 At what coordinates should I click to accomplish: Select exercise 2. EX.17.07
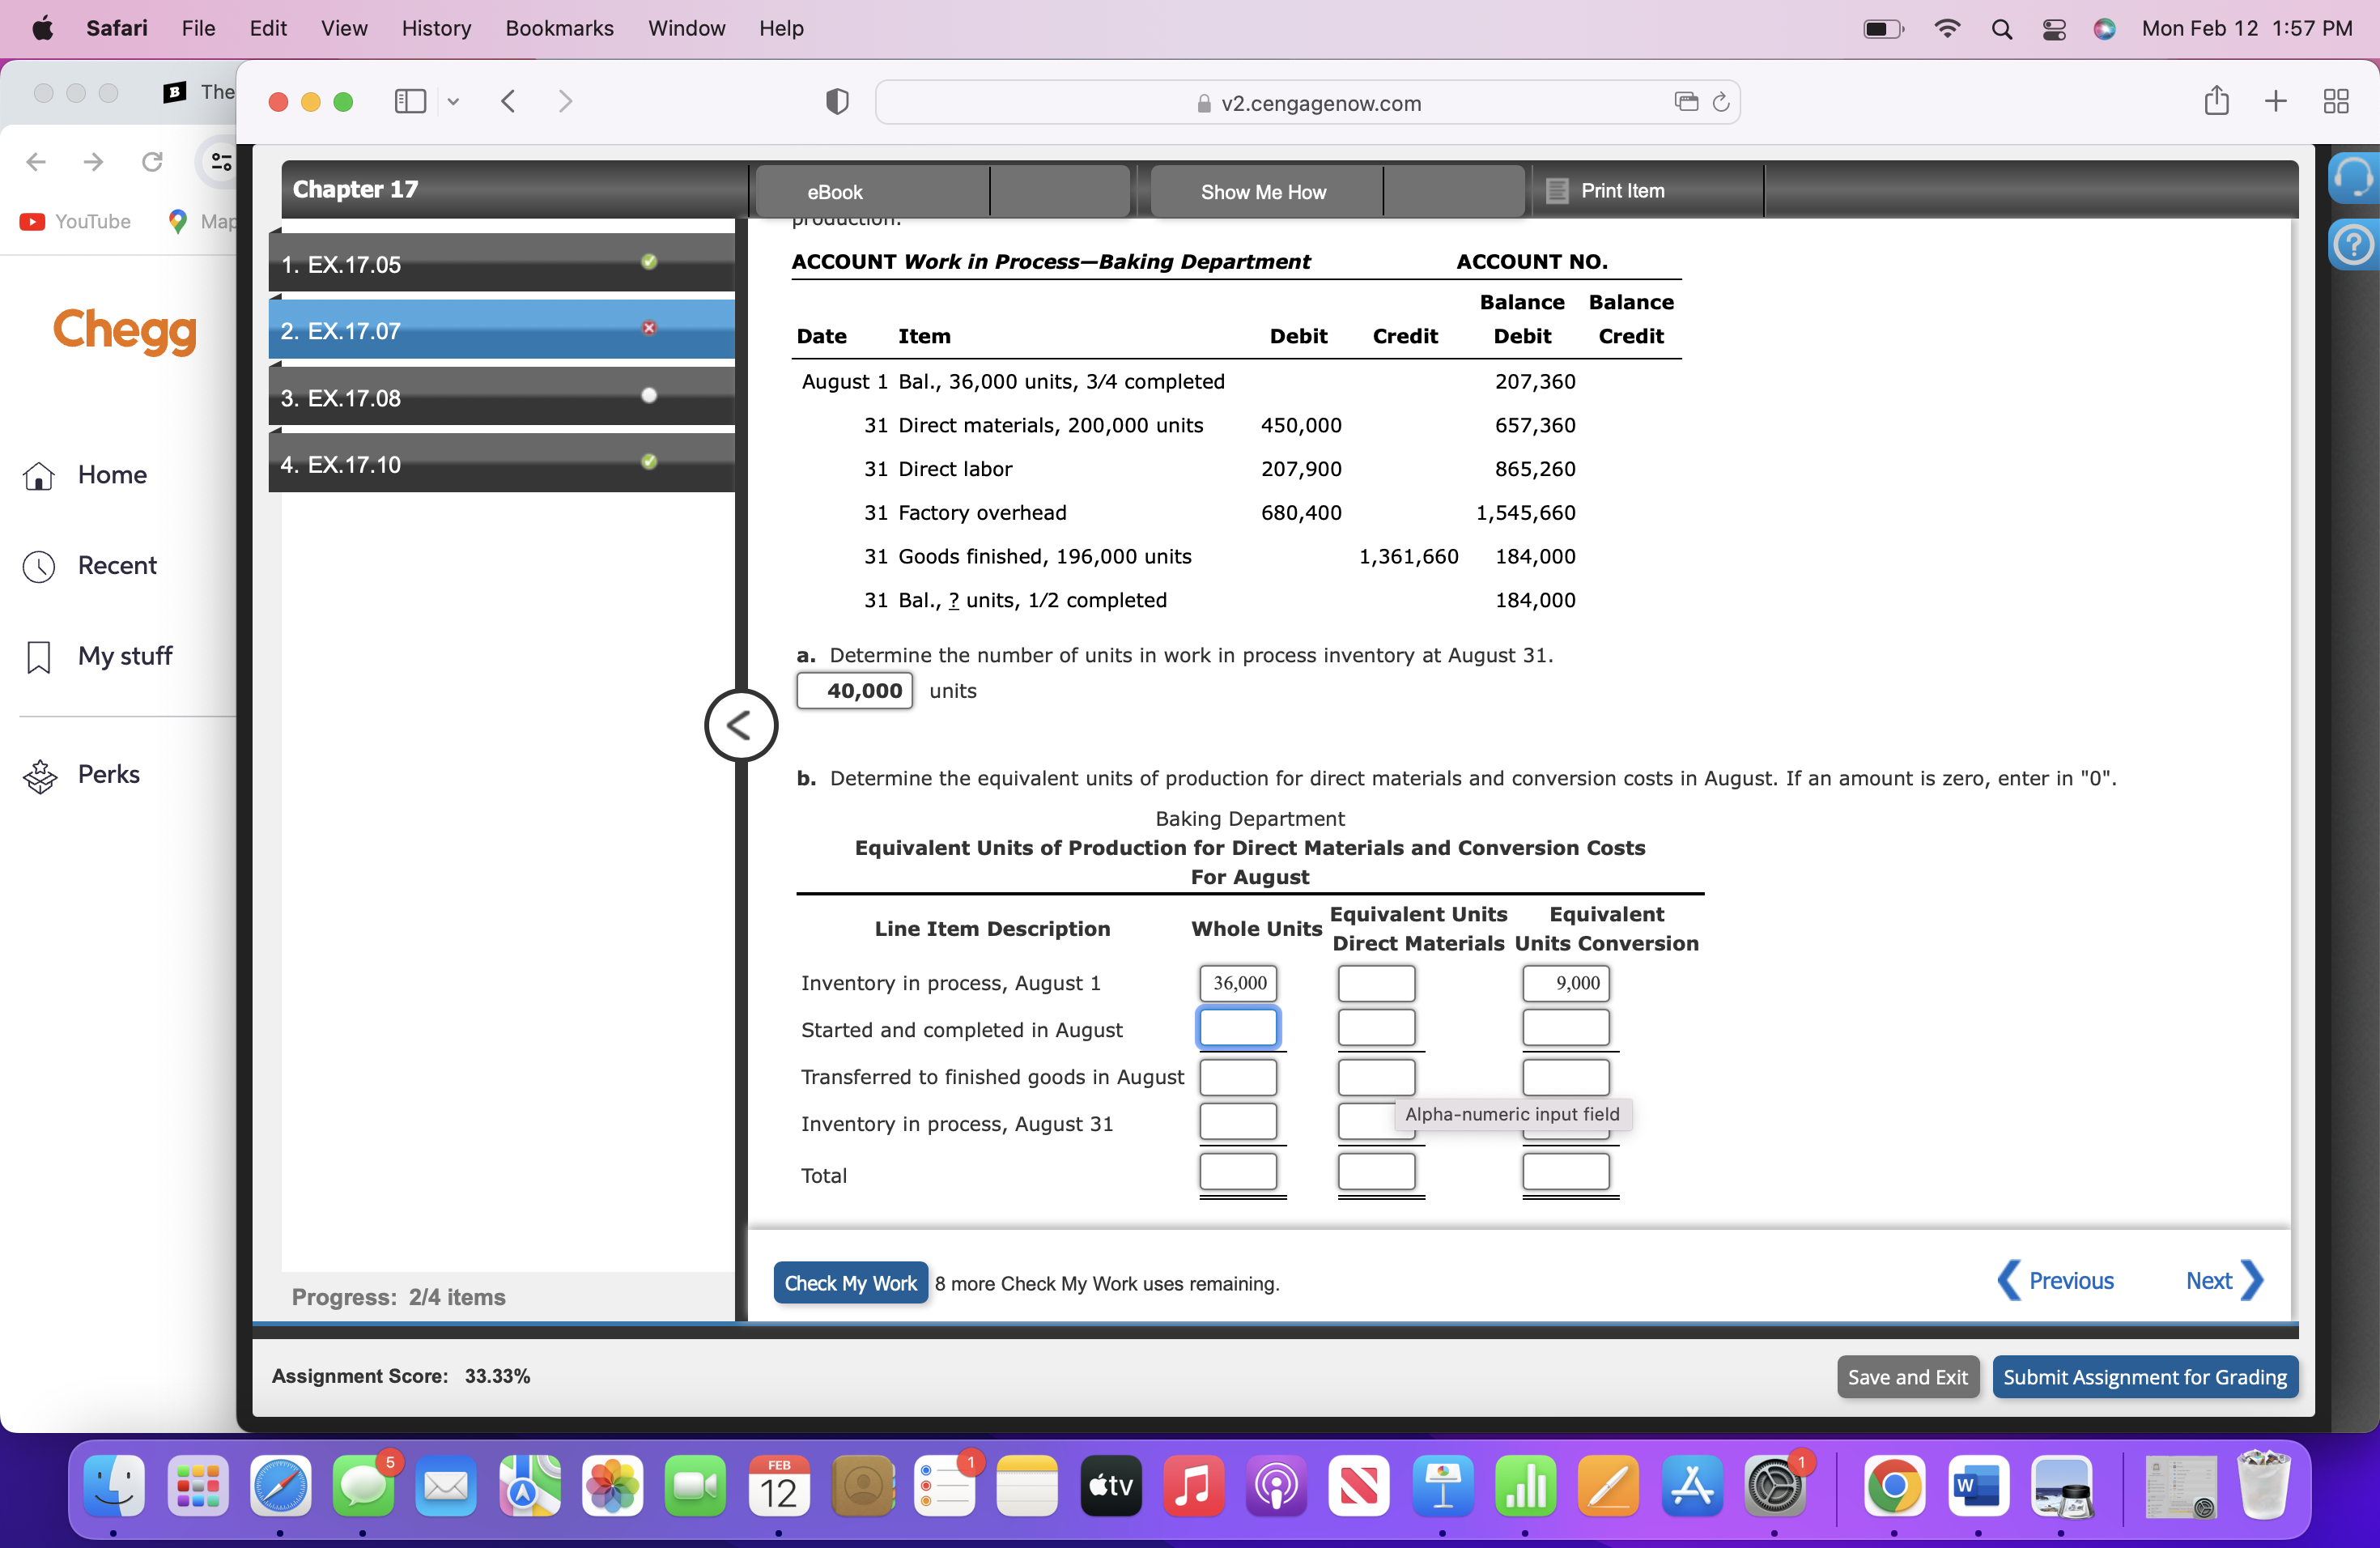coord(502,330)
